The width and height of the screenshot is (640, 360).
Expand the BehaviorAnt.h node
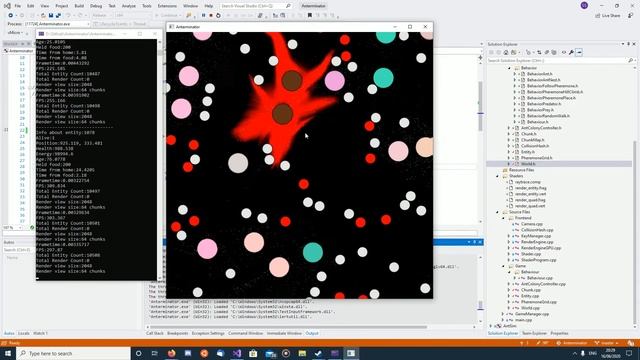(515, 74)
